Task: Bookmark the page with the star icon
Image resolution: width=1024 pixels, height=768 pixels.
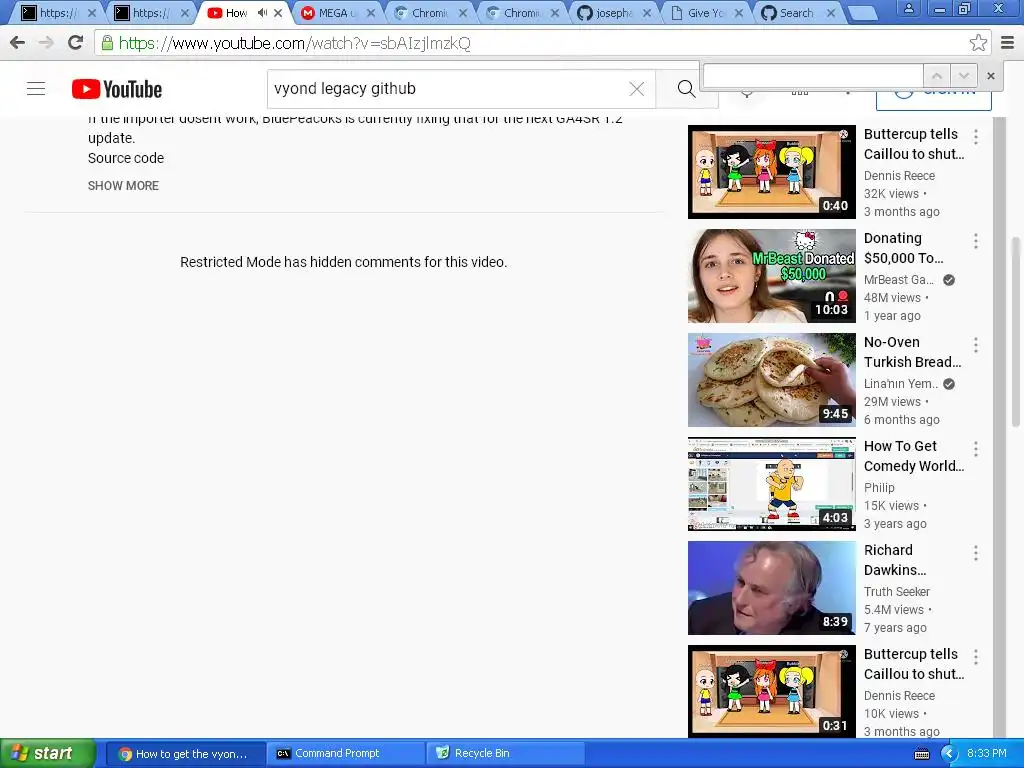Action: tap(978, 43)
